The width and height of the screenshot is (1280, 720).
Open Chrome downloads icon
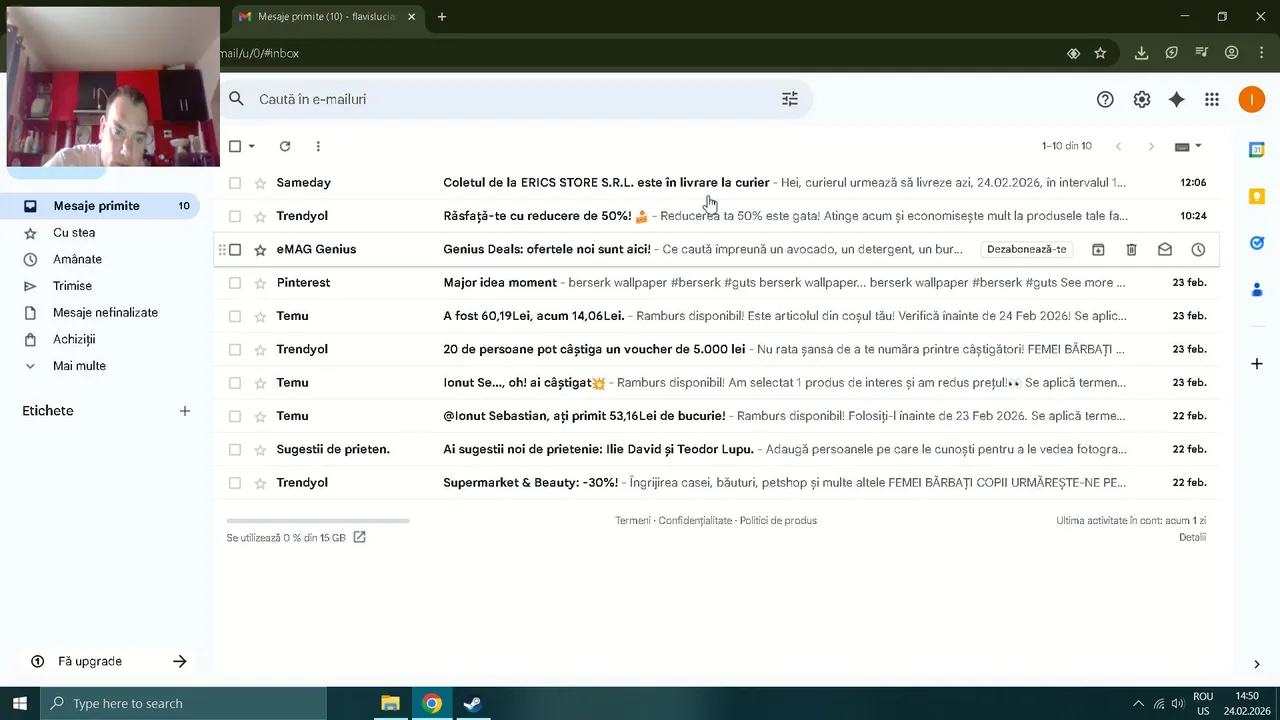(1141, 53)
